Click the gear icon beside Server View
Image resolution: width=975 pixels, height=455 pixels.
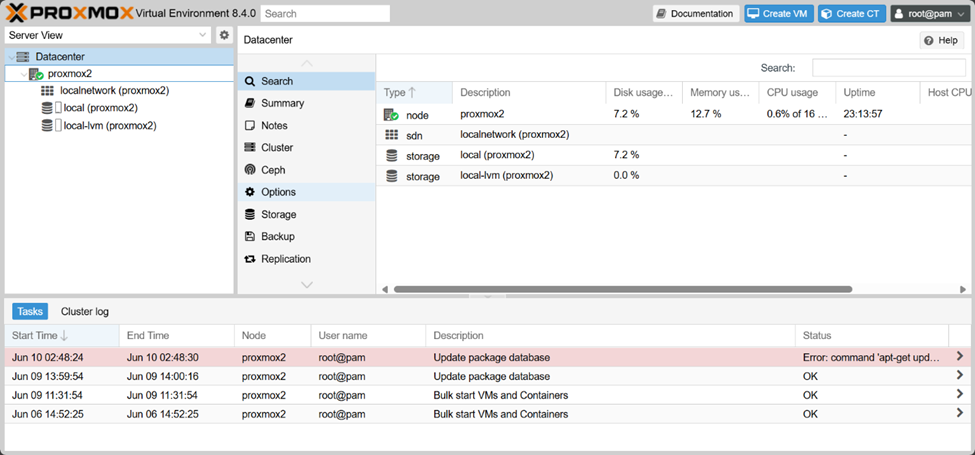coord(224,35)
